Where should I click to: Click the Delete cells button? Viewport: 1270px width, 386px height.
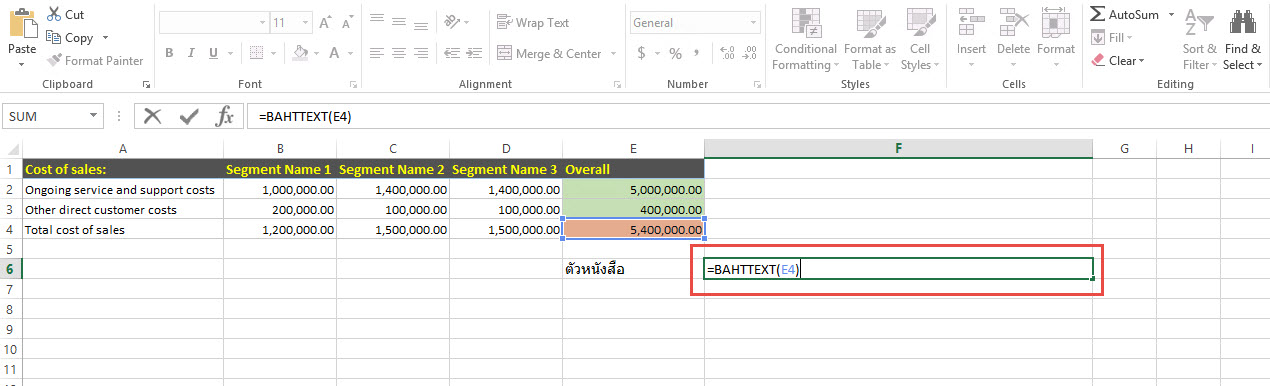click(x=1013, y=39)
